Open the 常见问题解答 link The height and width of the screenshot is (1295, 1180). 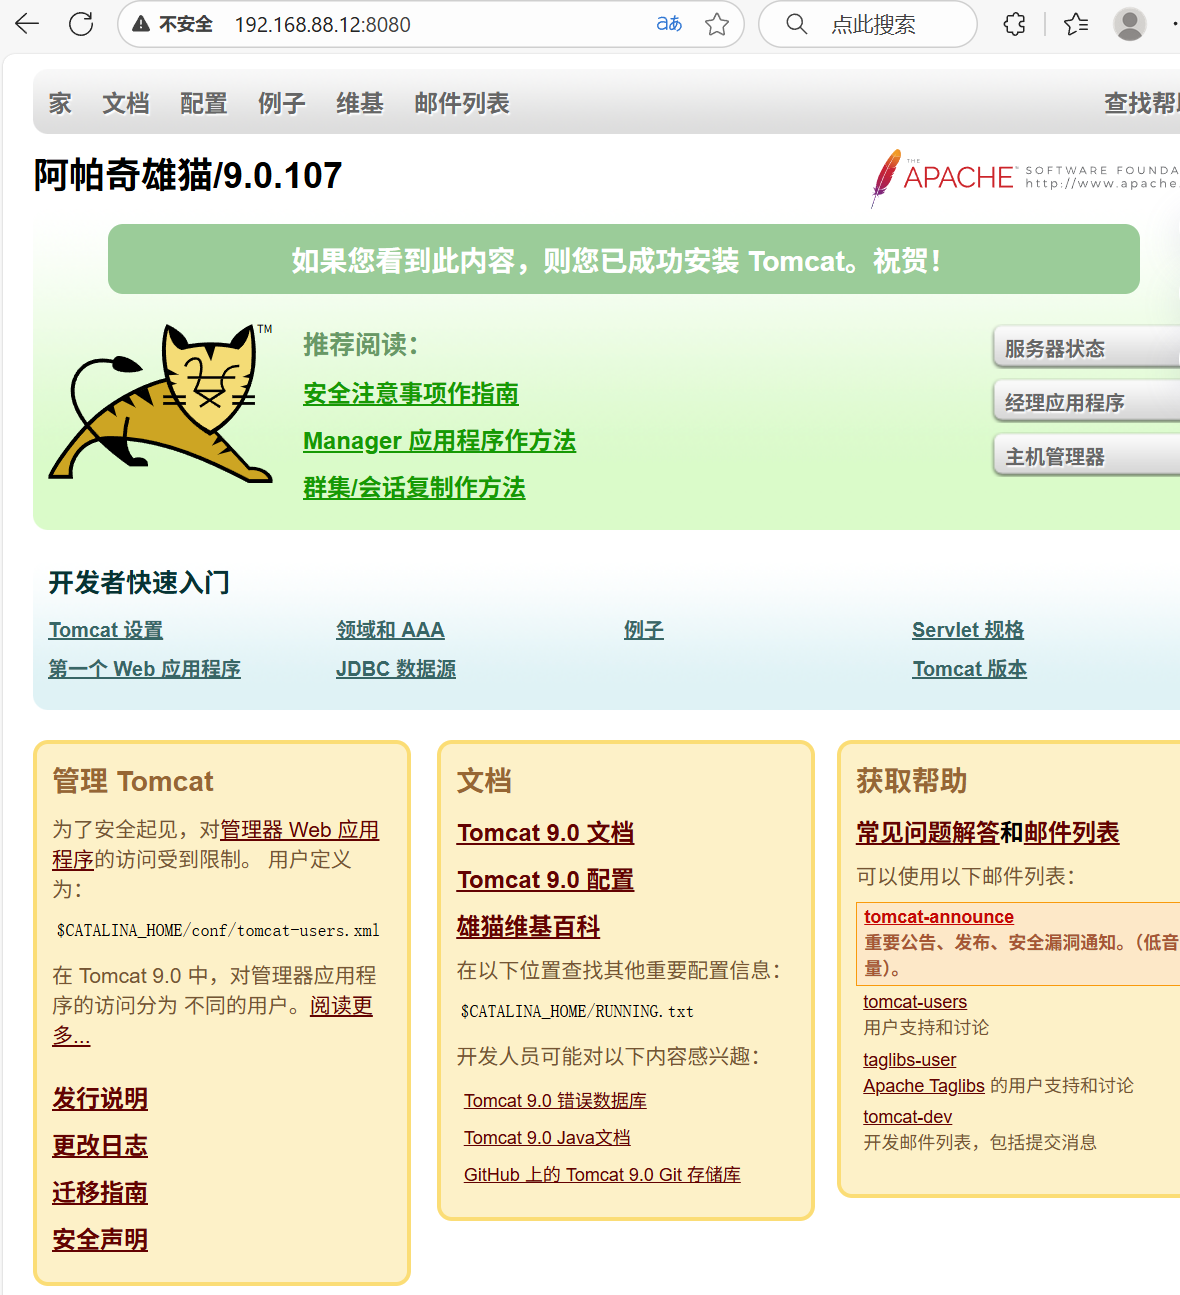[x=928, y=833]
